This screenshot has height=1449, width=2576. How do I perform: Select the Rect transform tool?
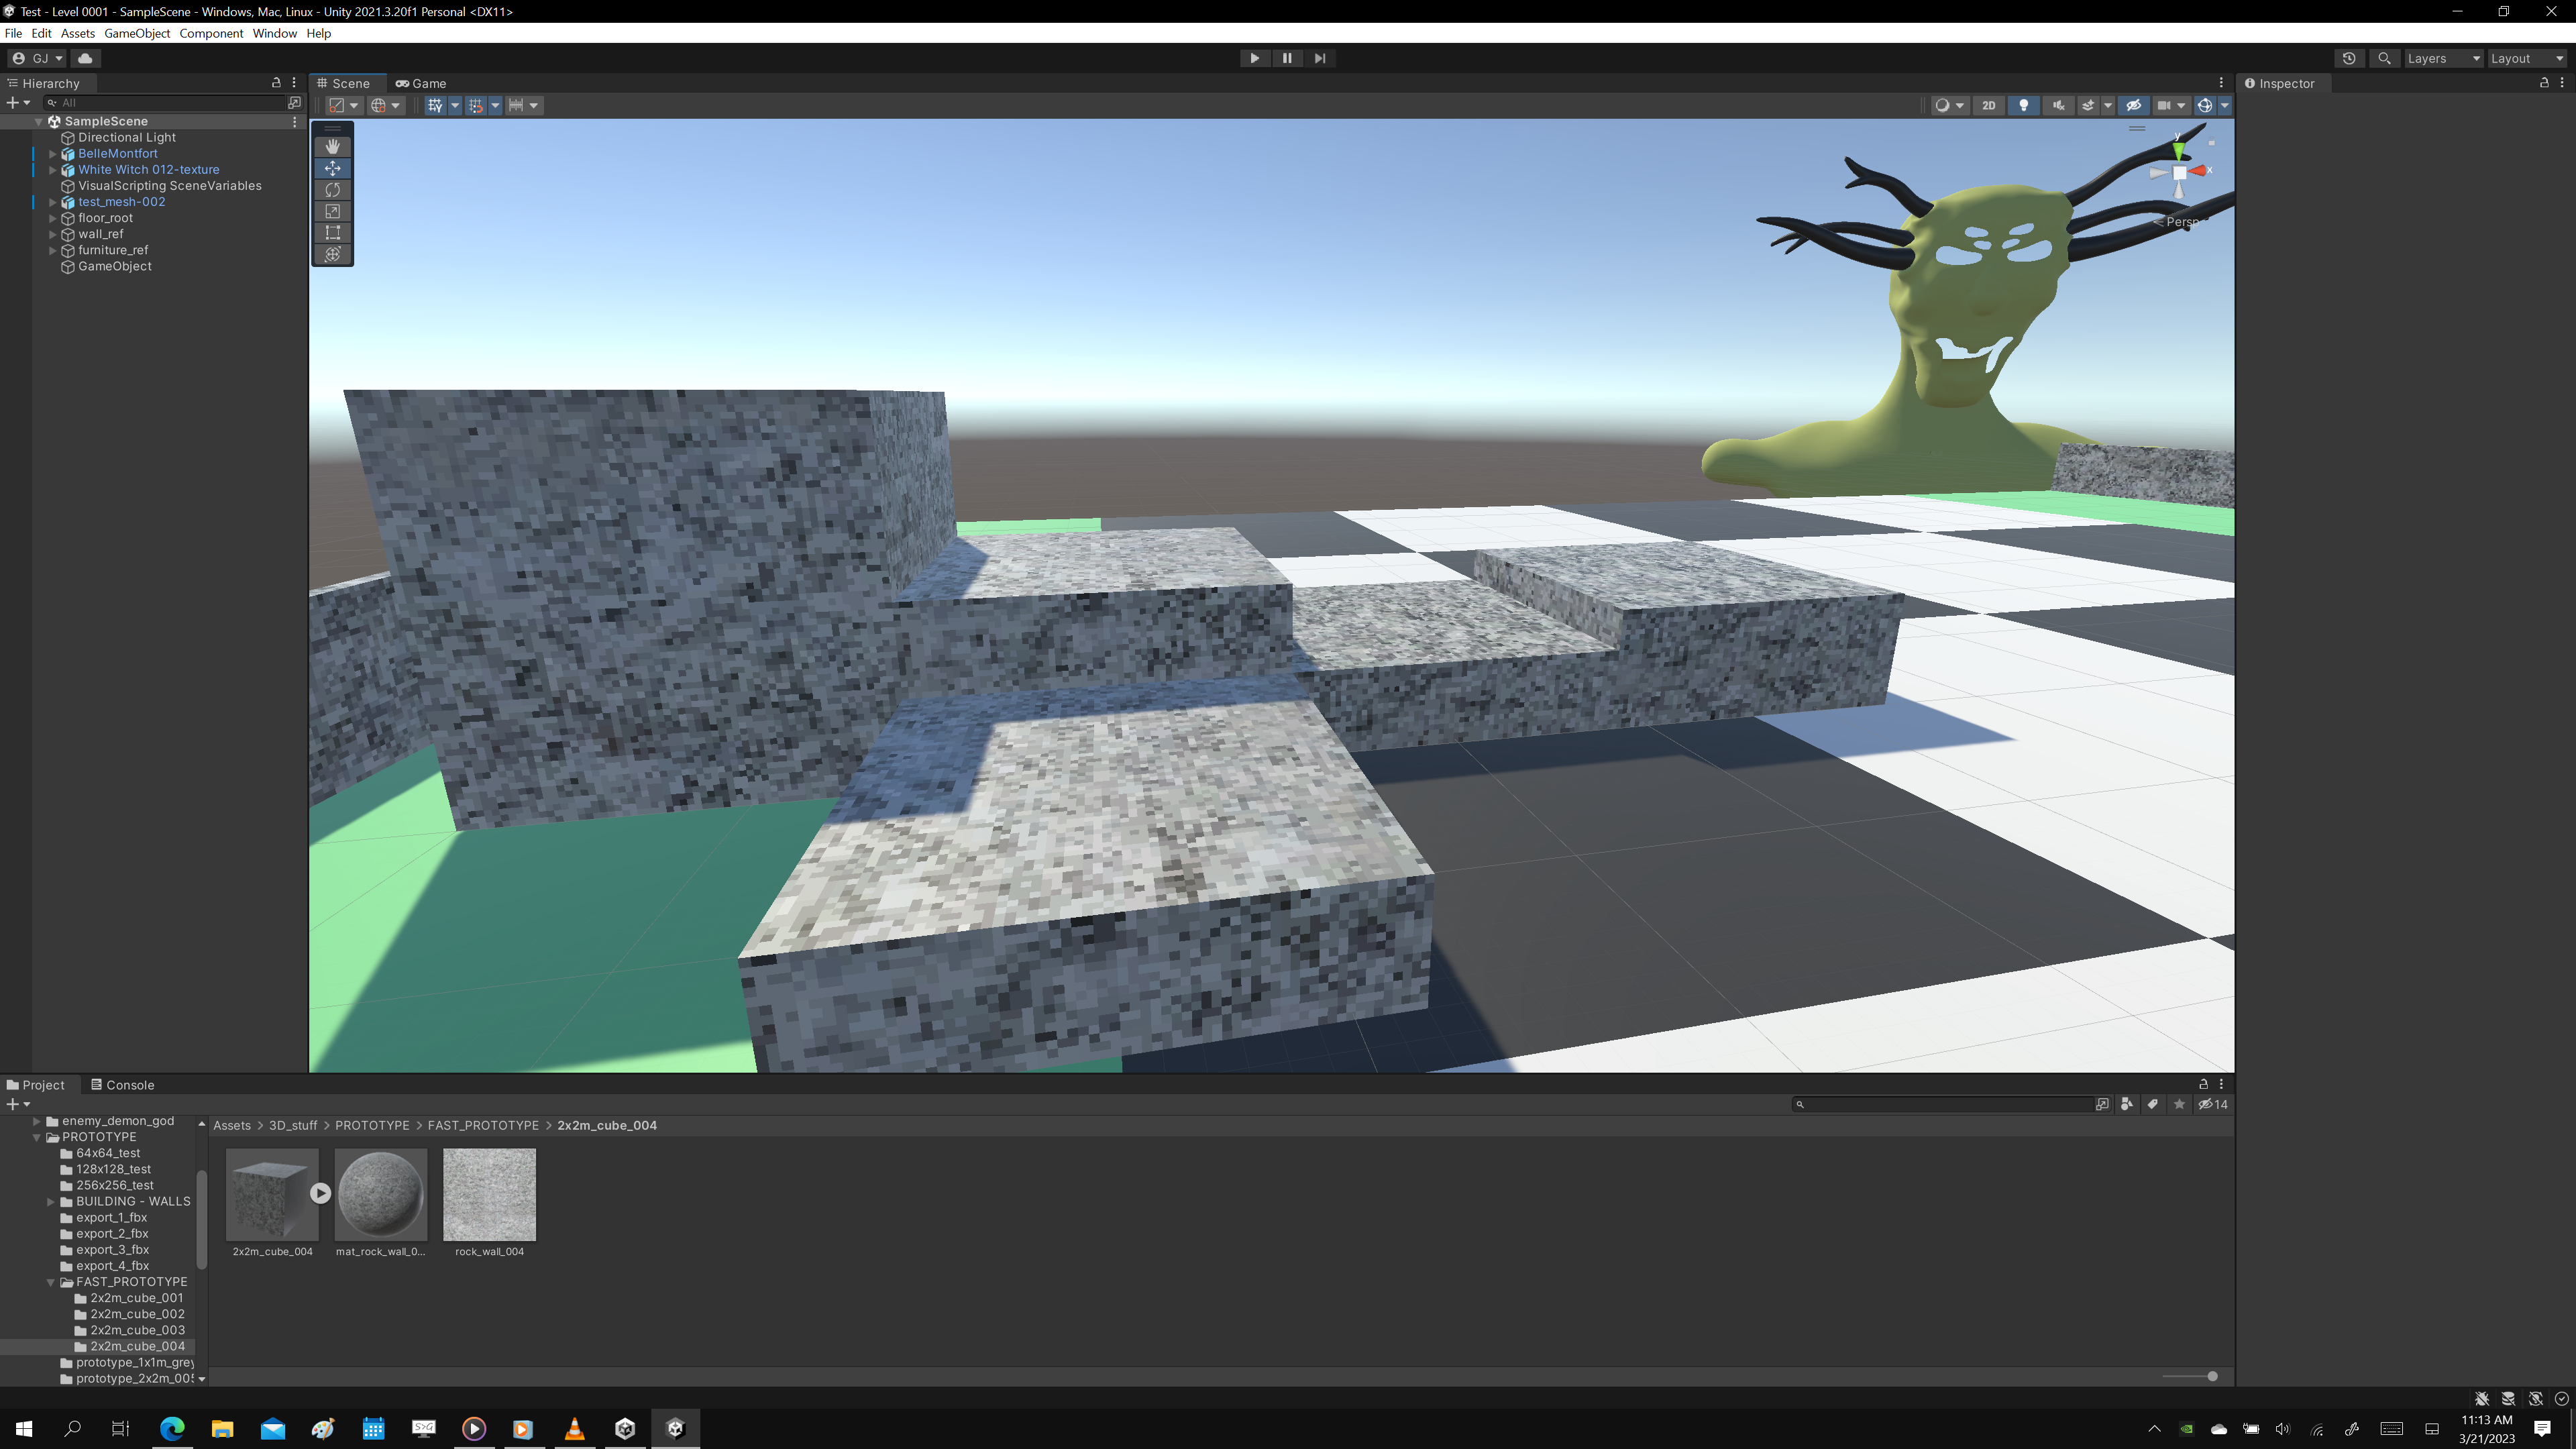[333, 233]
